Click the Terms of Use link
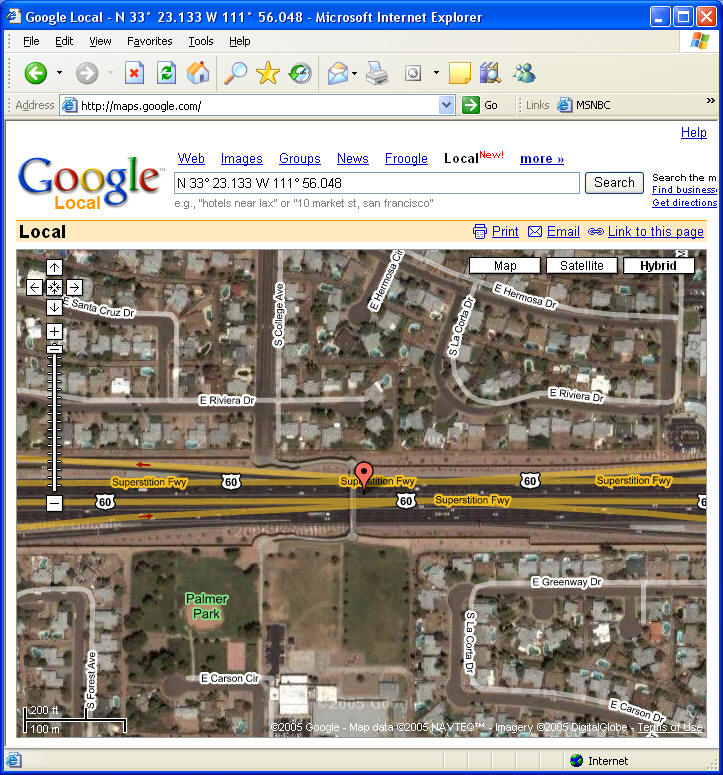 click(670, 727)
